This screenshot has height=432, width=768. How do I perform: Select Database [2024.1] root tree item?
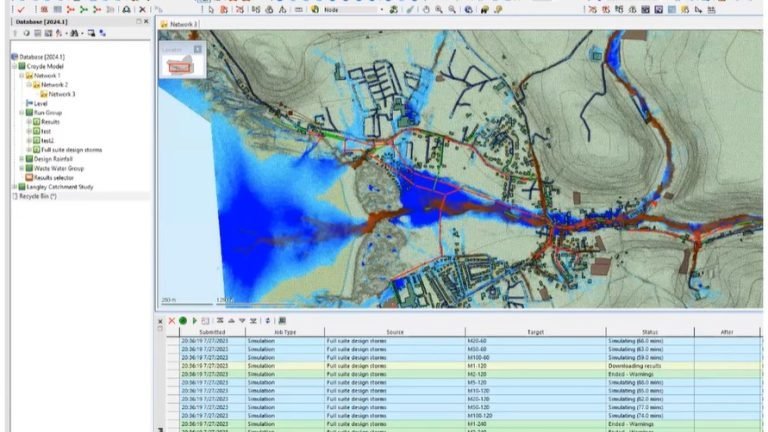click(42, 57)
